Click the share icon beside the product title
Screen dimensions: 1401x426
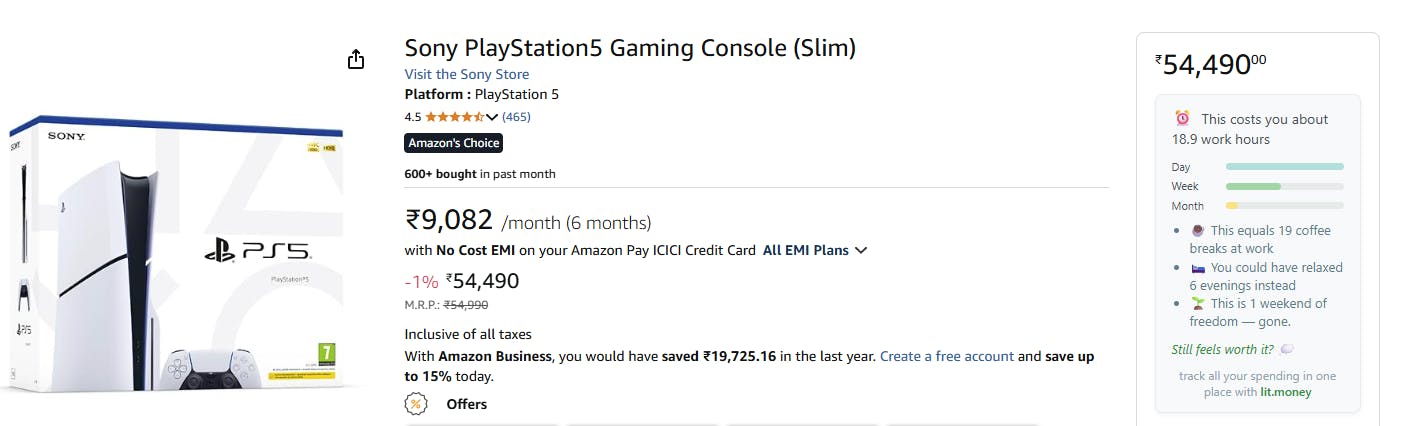click(x=356, y=60)
